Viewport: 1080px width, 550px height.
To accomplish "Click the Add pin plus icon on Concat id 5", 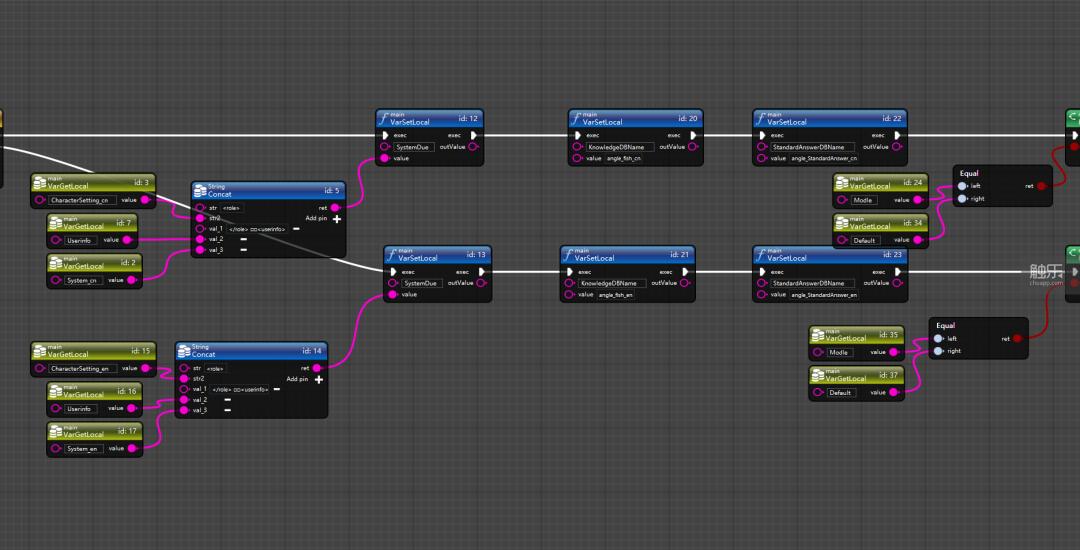I will pos(337,219).
